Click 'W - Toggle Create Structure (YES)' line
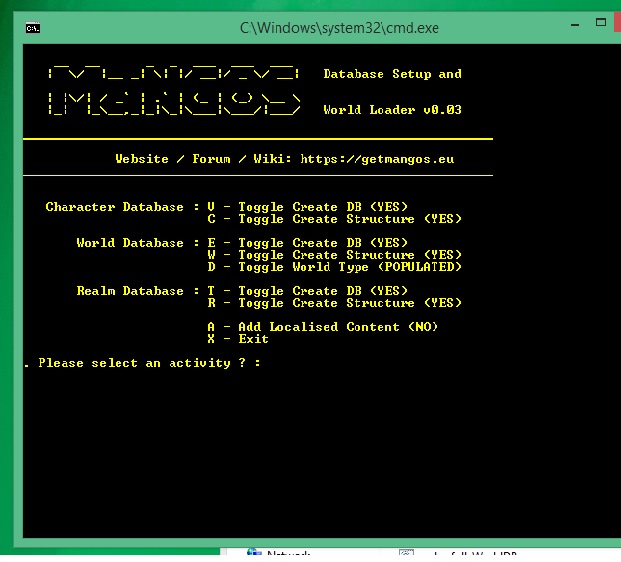This screenshot has height=562, width=621. pos(335,255)
